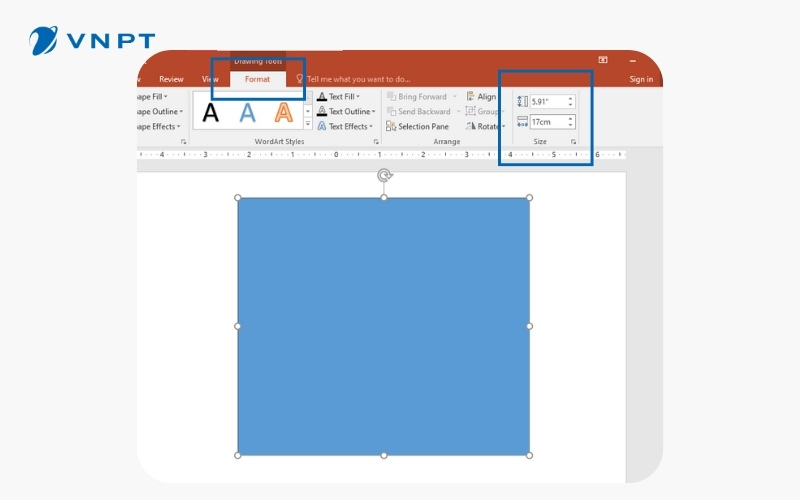The width and height of the screenshot is (800, 500).
Task: Click the VNPT logo
Action: point(92,40)
